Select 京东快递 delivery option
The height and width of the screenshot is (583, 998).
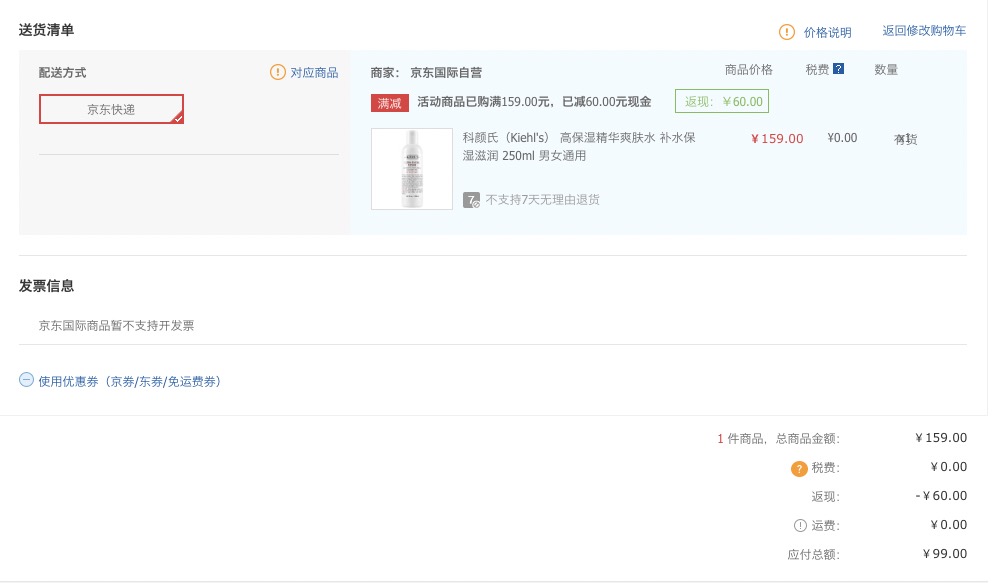111,109
